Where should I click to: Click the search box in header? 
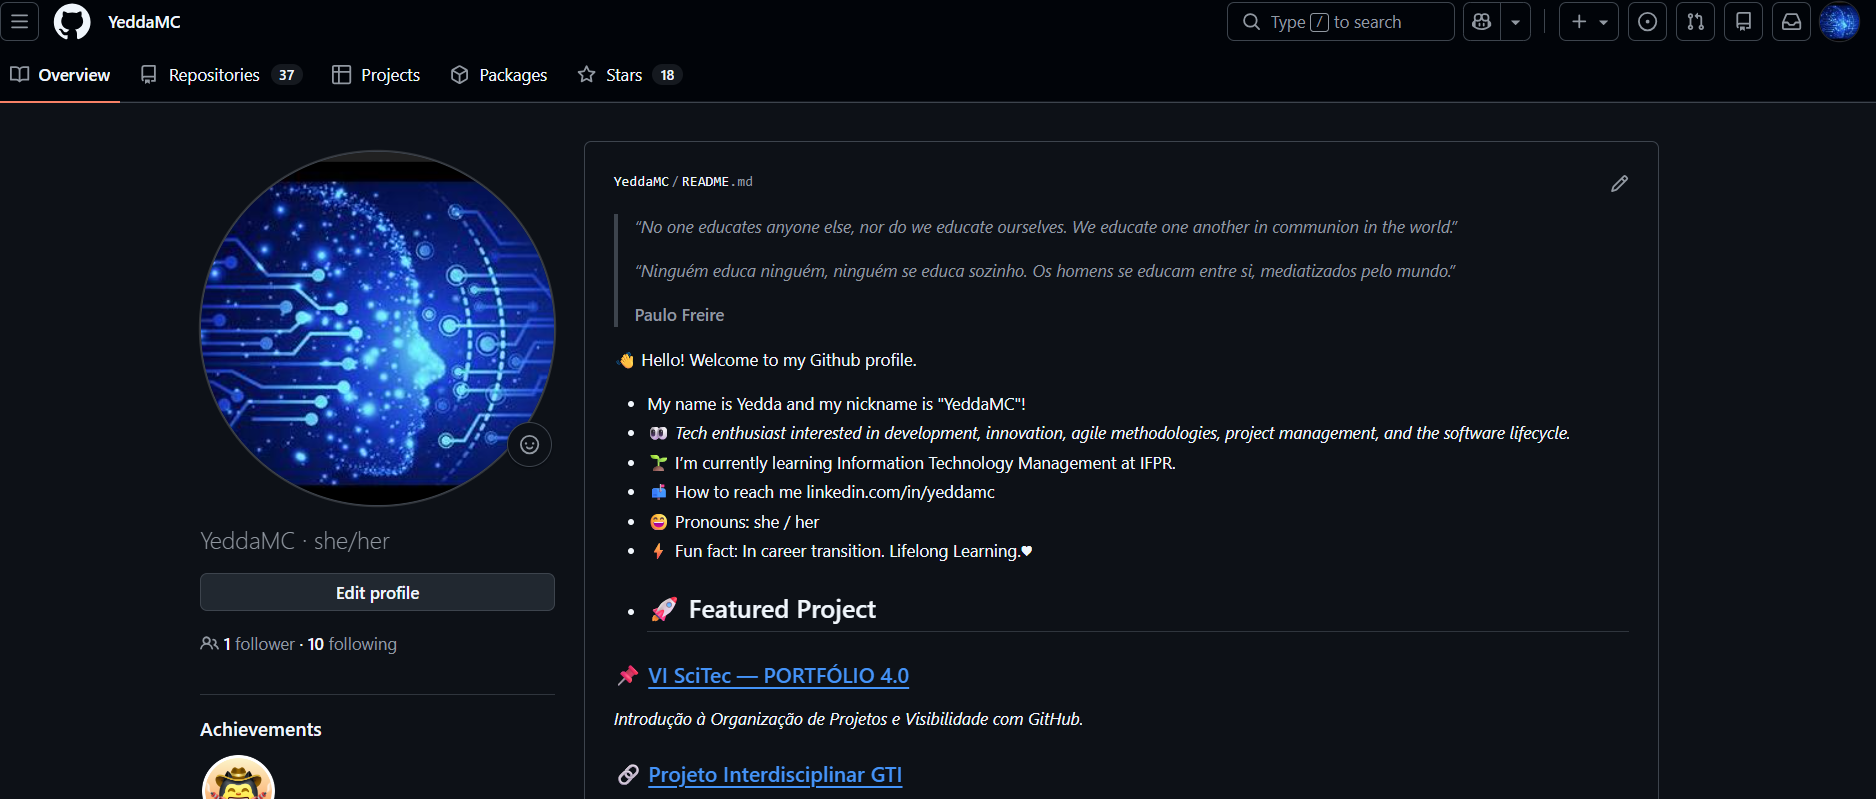pyautogui.click(x=1340, y=22)
